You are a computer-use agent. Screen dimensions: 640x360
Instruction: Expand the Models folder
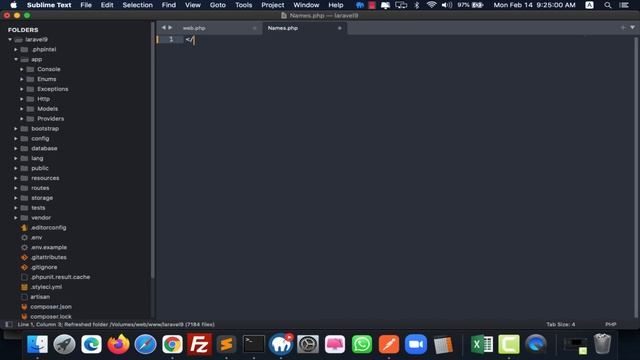coord(22,109)
